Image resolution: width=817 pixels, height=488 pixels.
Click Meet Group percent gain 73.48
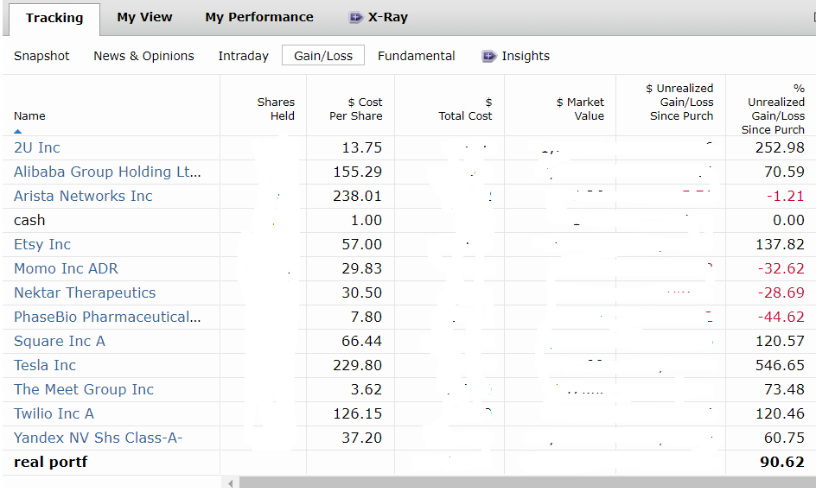click(784, 390)
